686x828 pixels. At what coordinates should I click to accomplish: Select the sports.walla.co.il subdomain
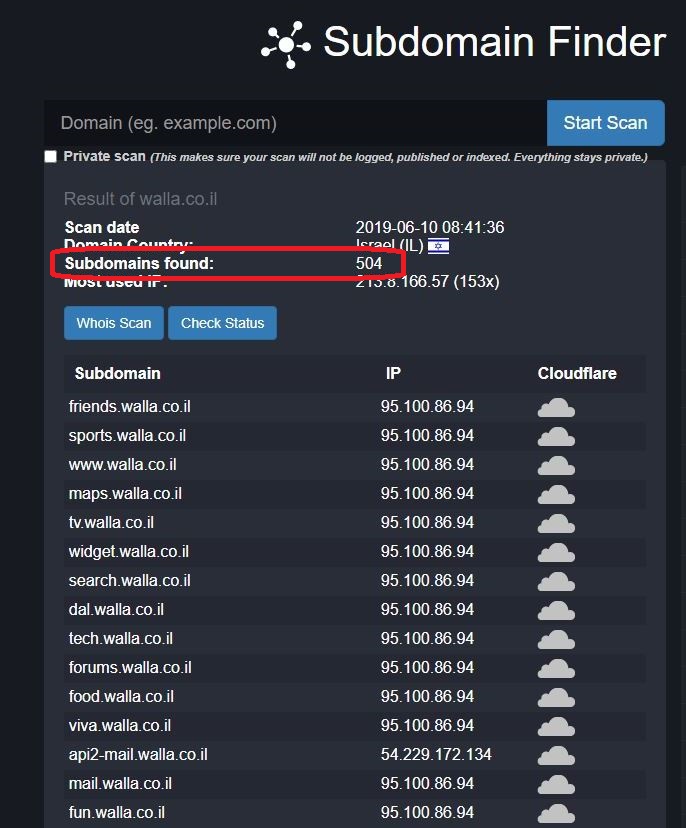pos(127,436)
